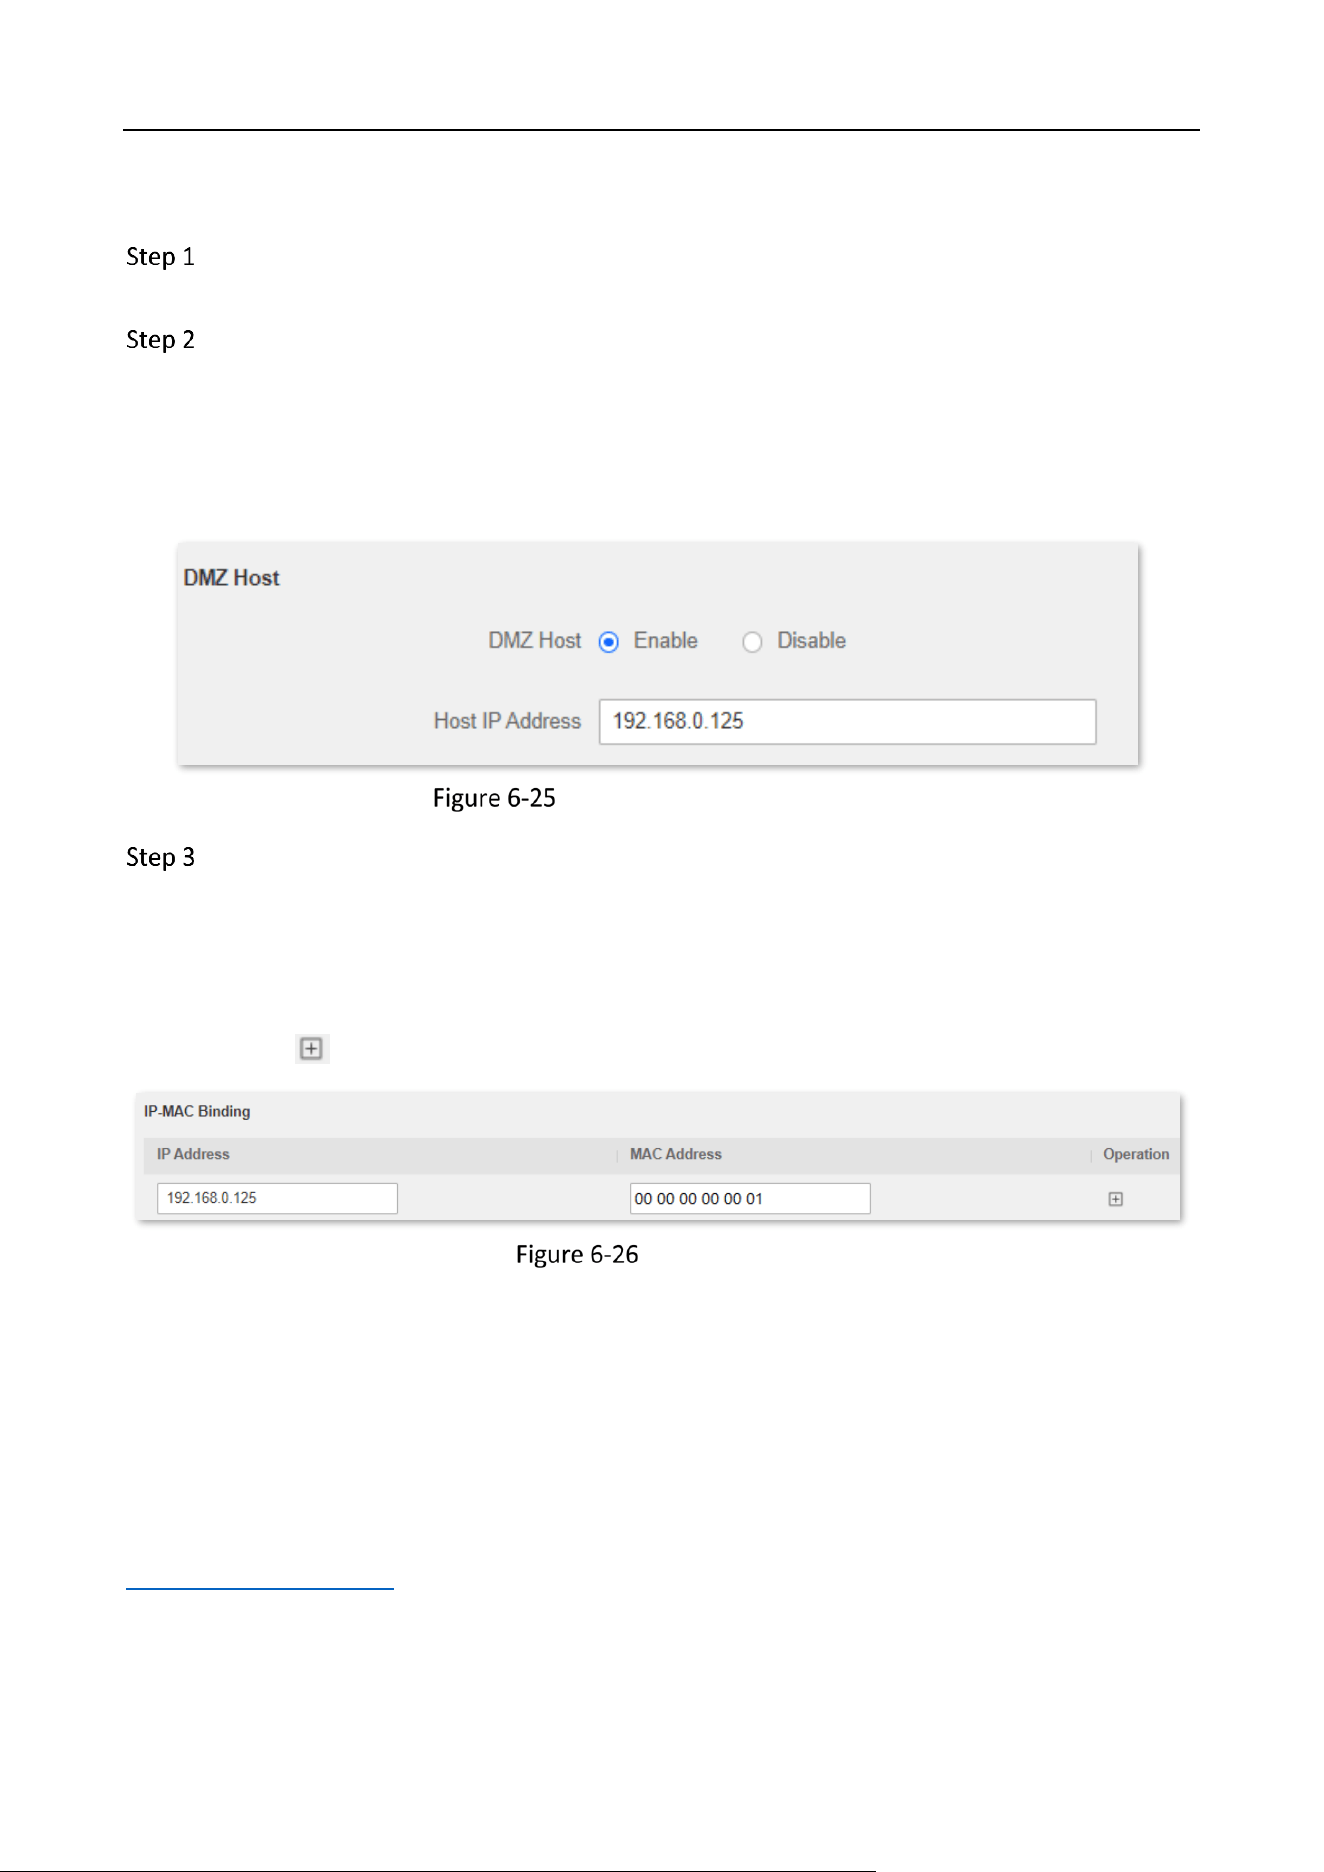Click the Step 3 heading

pyautogui.click(x=160, y=857)
